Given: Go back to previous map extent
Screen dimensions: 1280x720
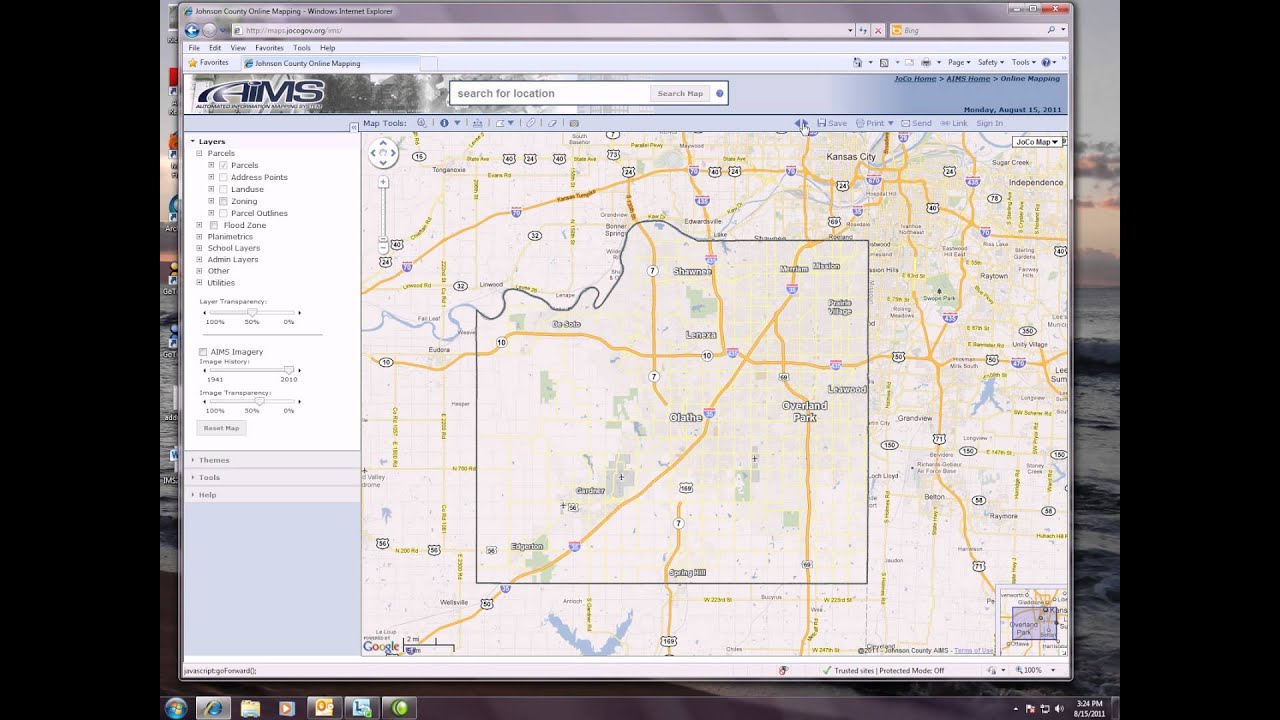Looking at the screenshot, I should (x=798, y=123).
